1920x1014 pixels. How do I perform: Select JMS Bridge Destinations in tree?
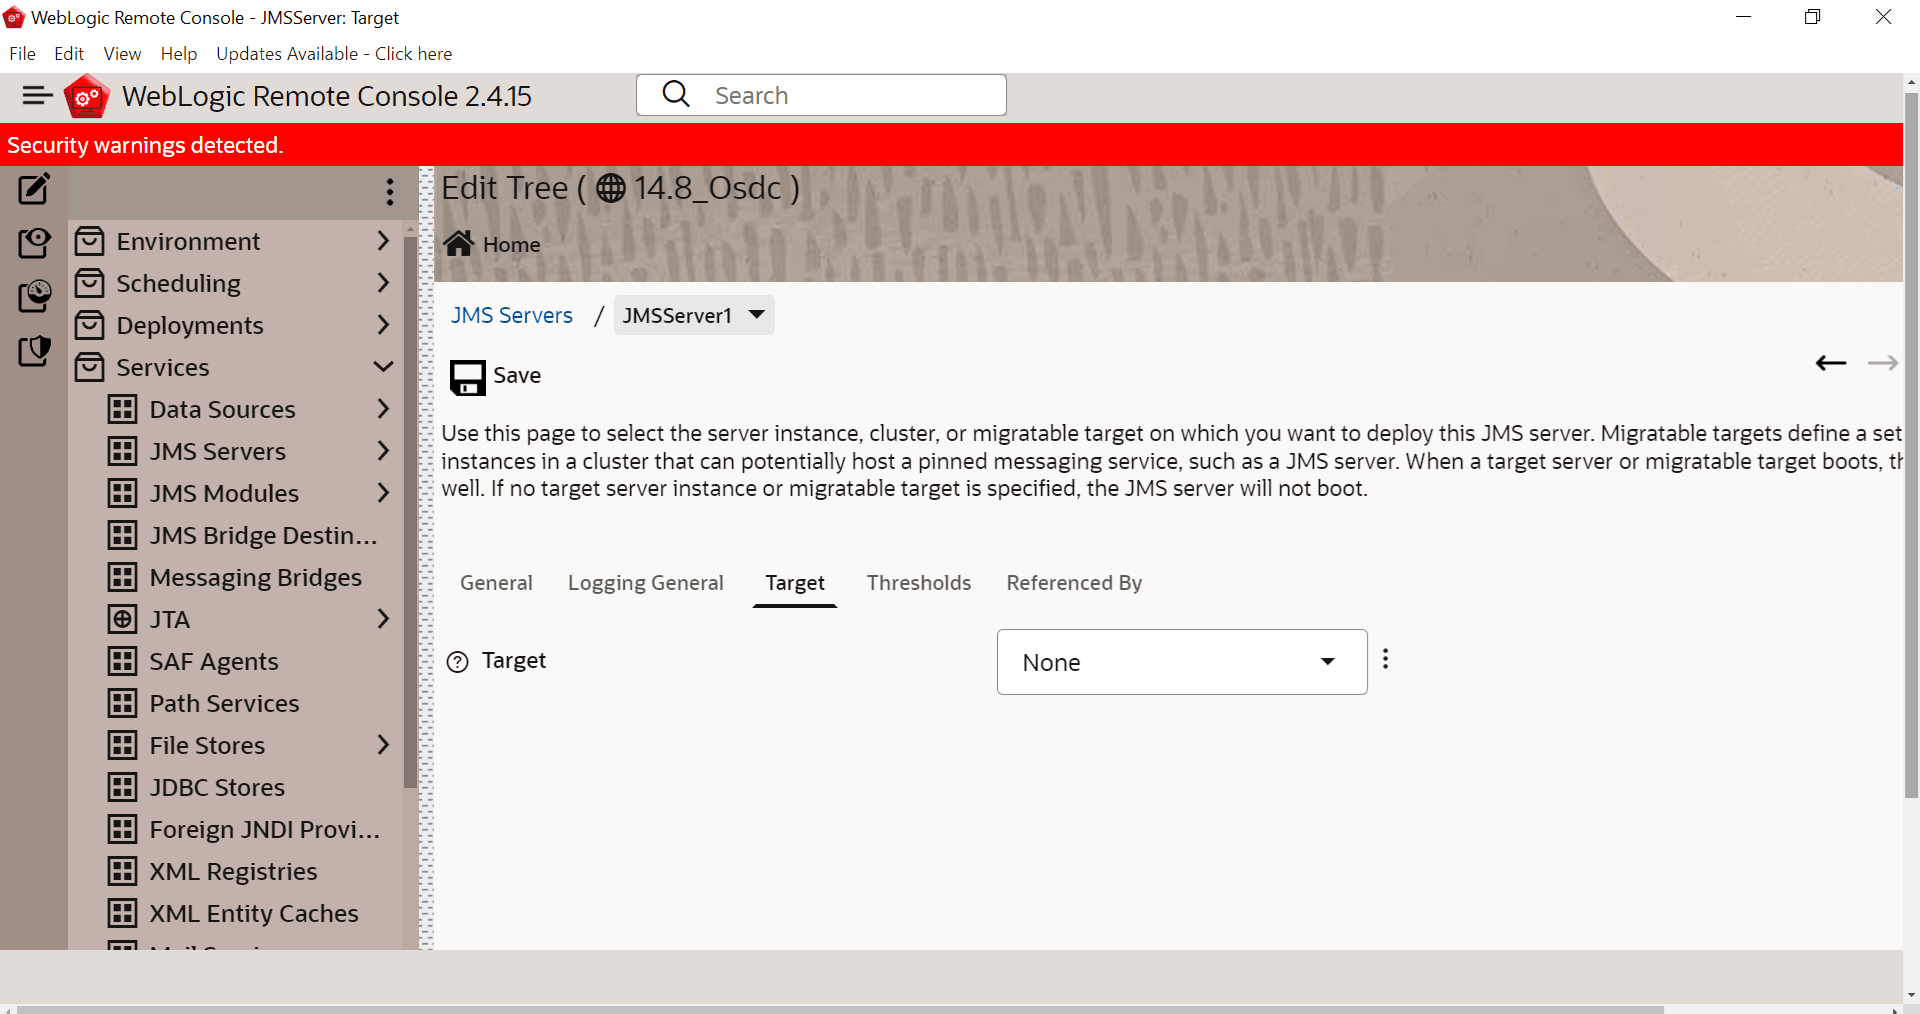(x=263, y=535)
